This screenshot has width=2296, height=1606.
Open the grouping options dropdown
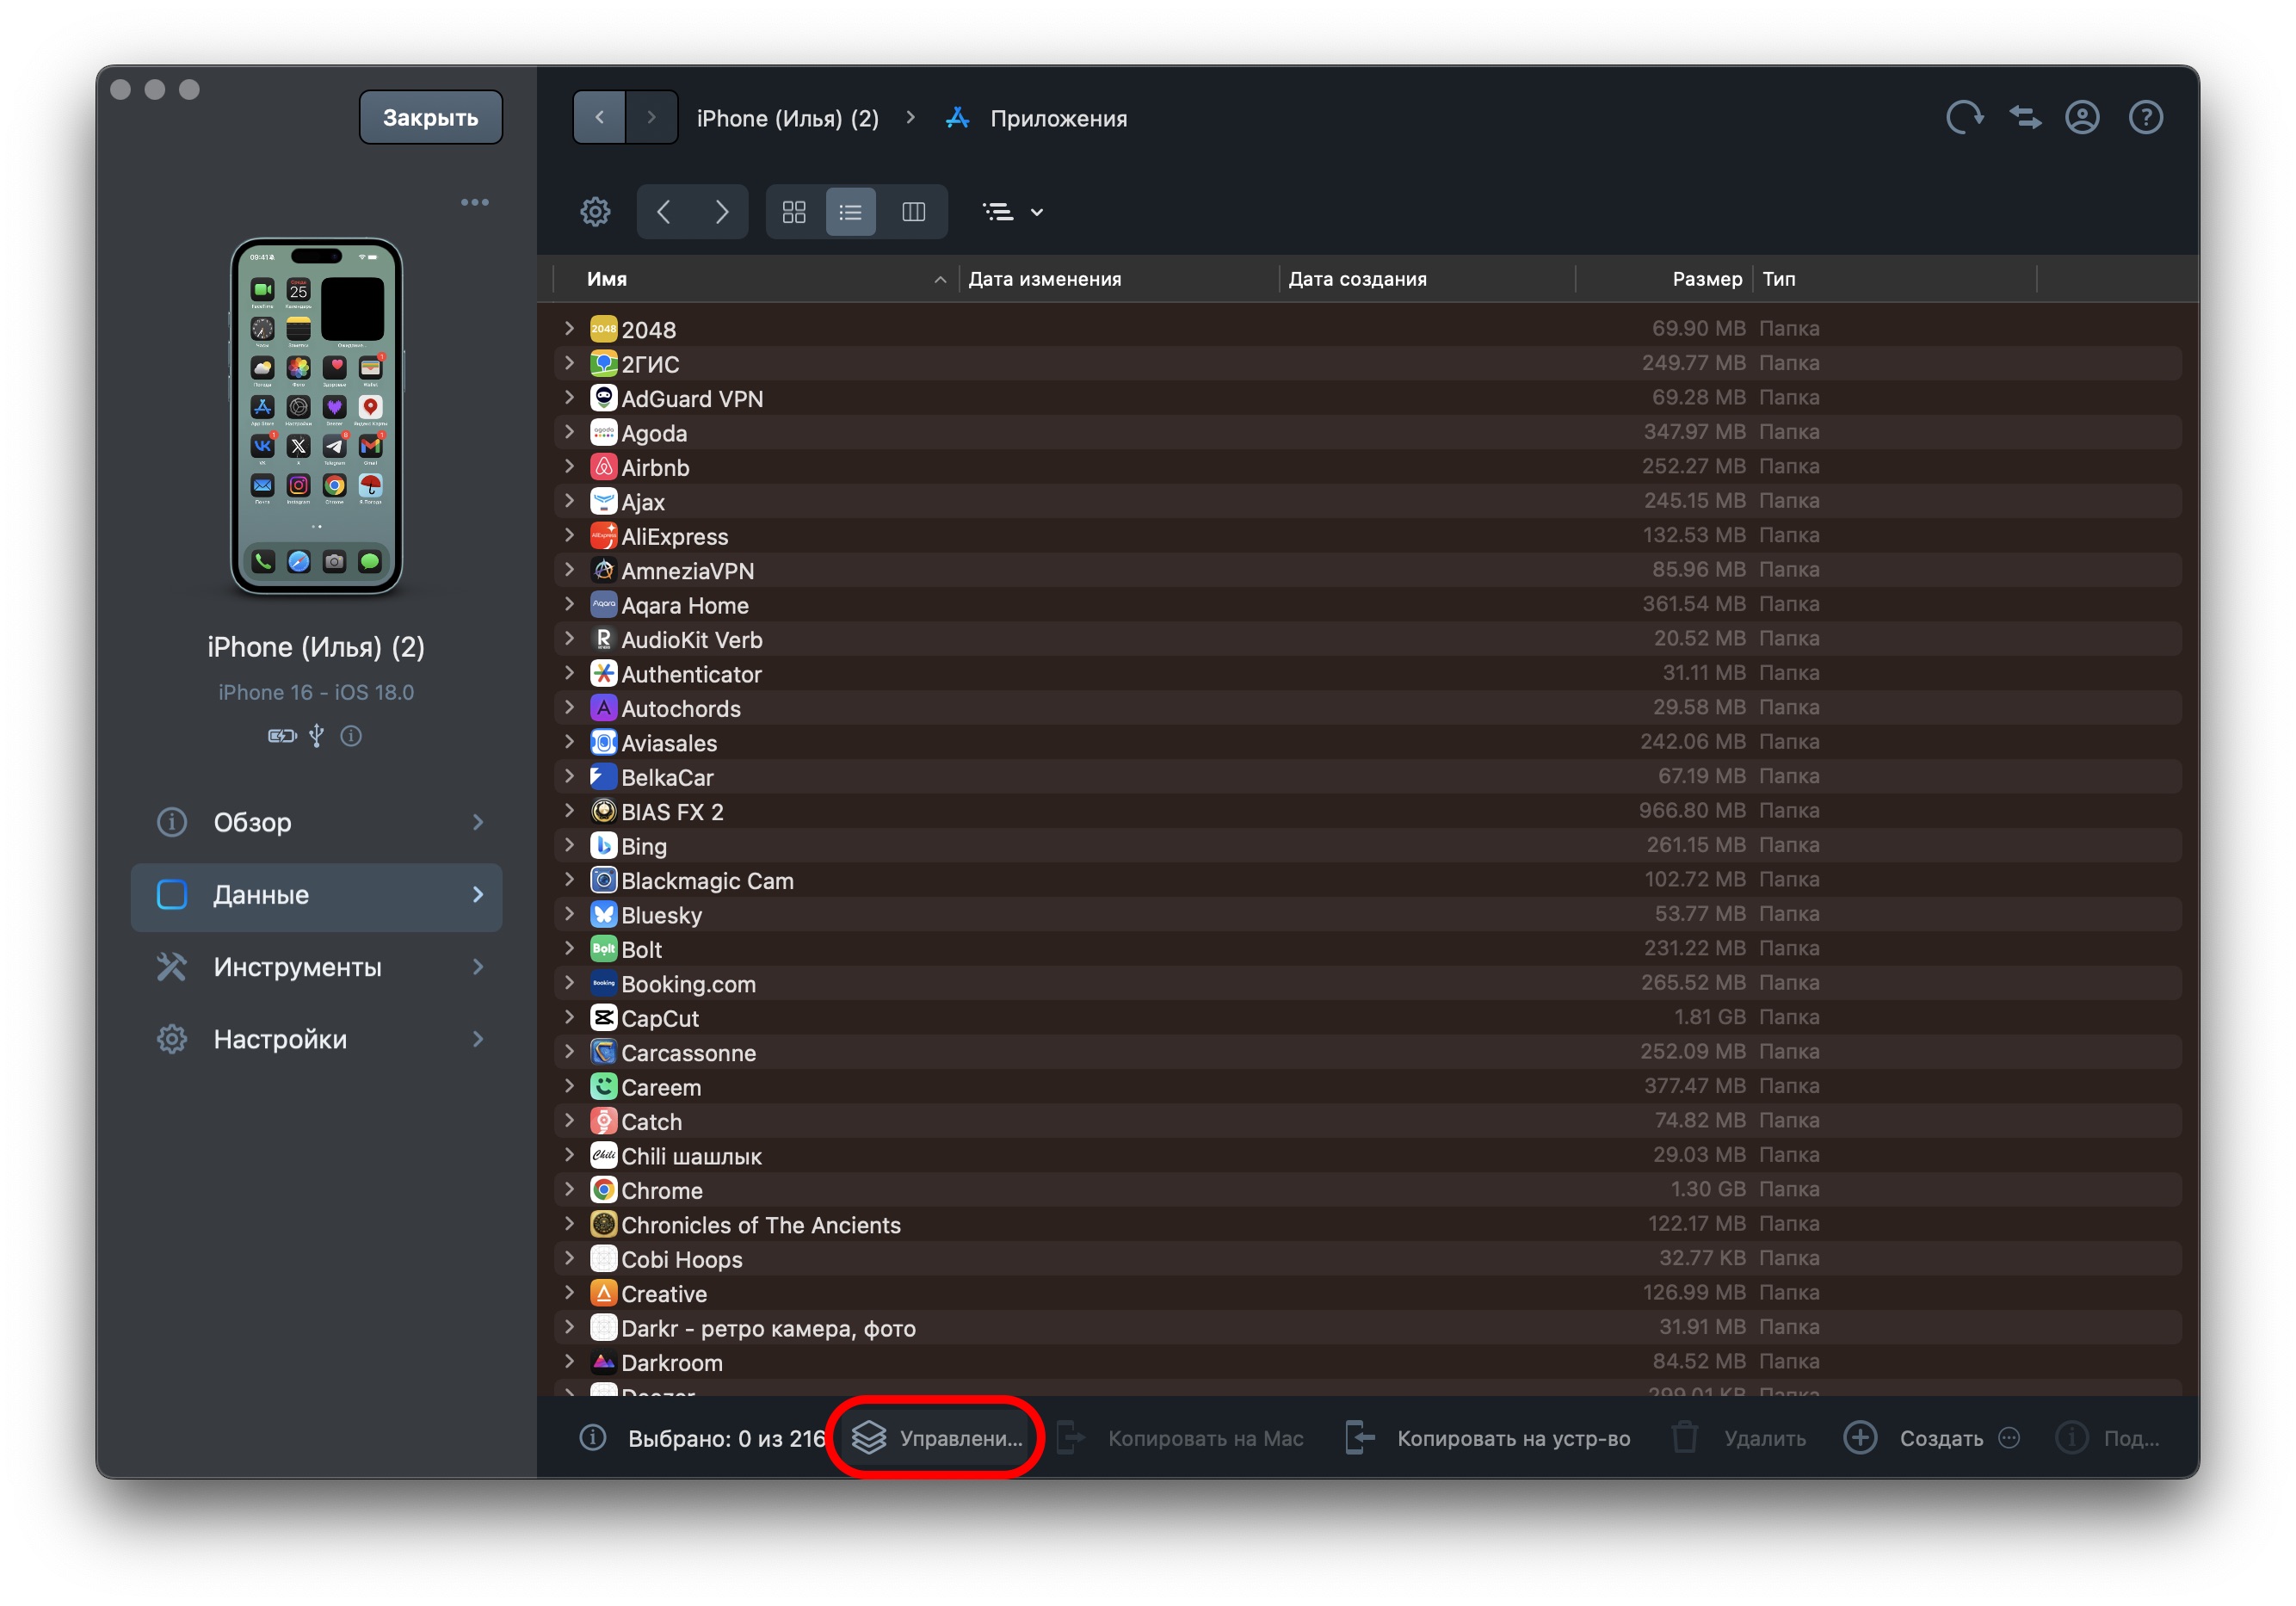pos(1013,212)
